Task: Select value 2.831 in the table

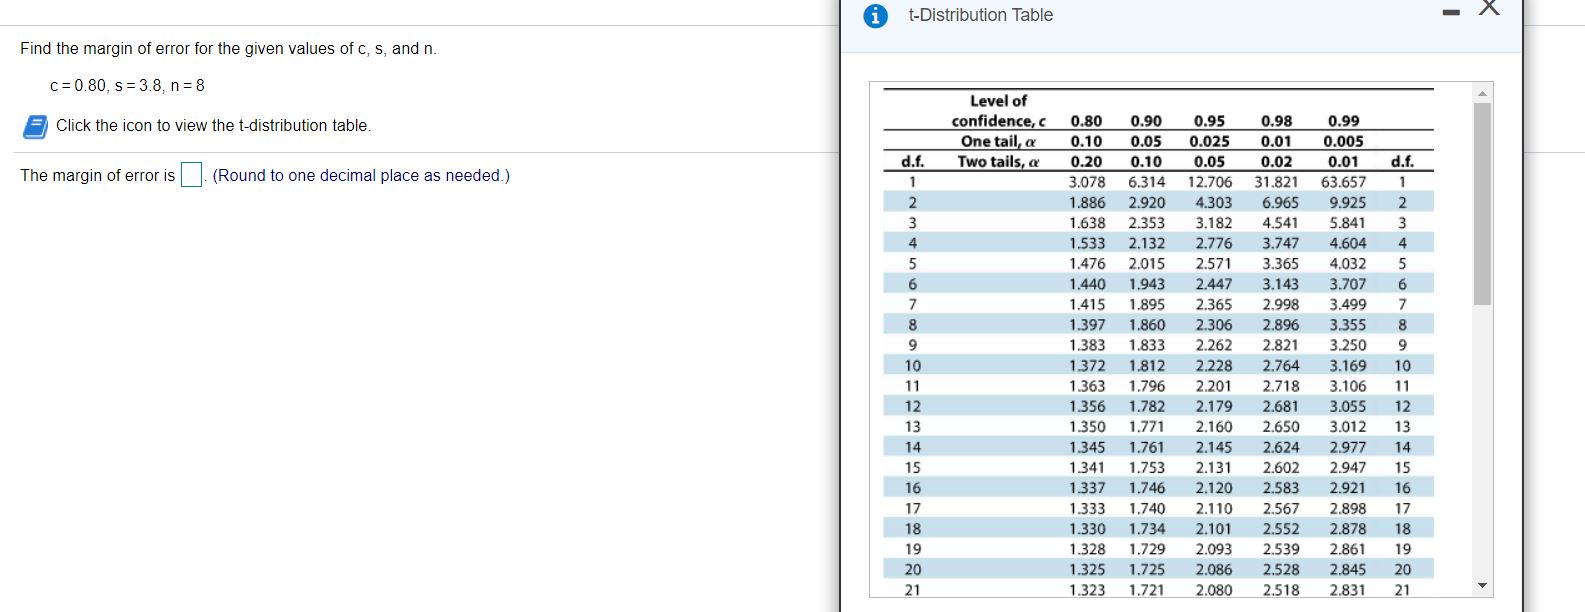Action: point(1348,590)
